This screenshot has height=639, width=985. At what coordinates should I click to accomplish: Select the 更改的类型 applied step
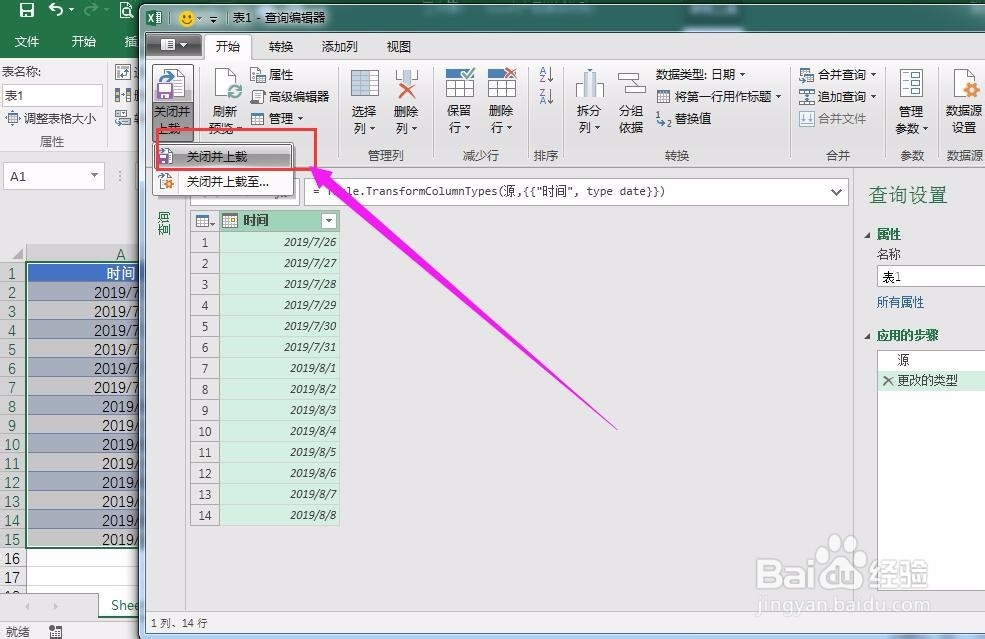click(927, 381)
